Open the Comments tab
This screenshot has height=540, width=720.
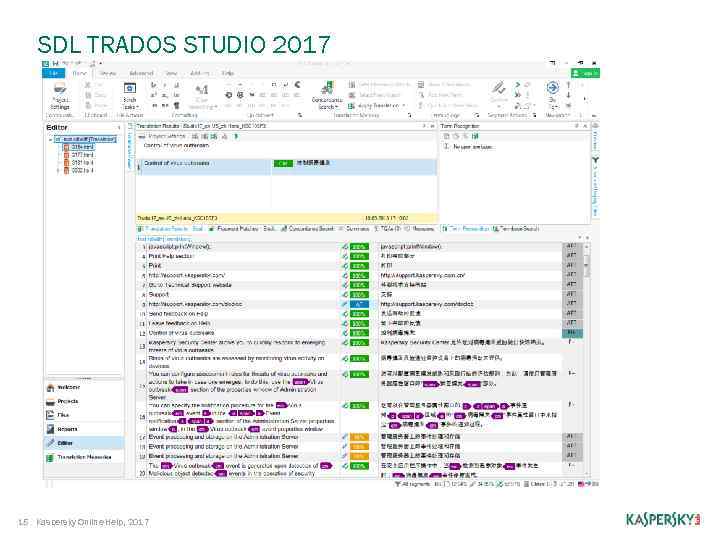(354, 229)
